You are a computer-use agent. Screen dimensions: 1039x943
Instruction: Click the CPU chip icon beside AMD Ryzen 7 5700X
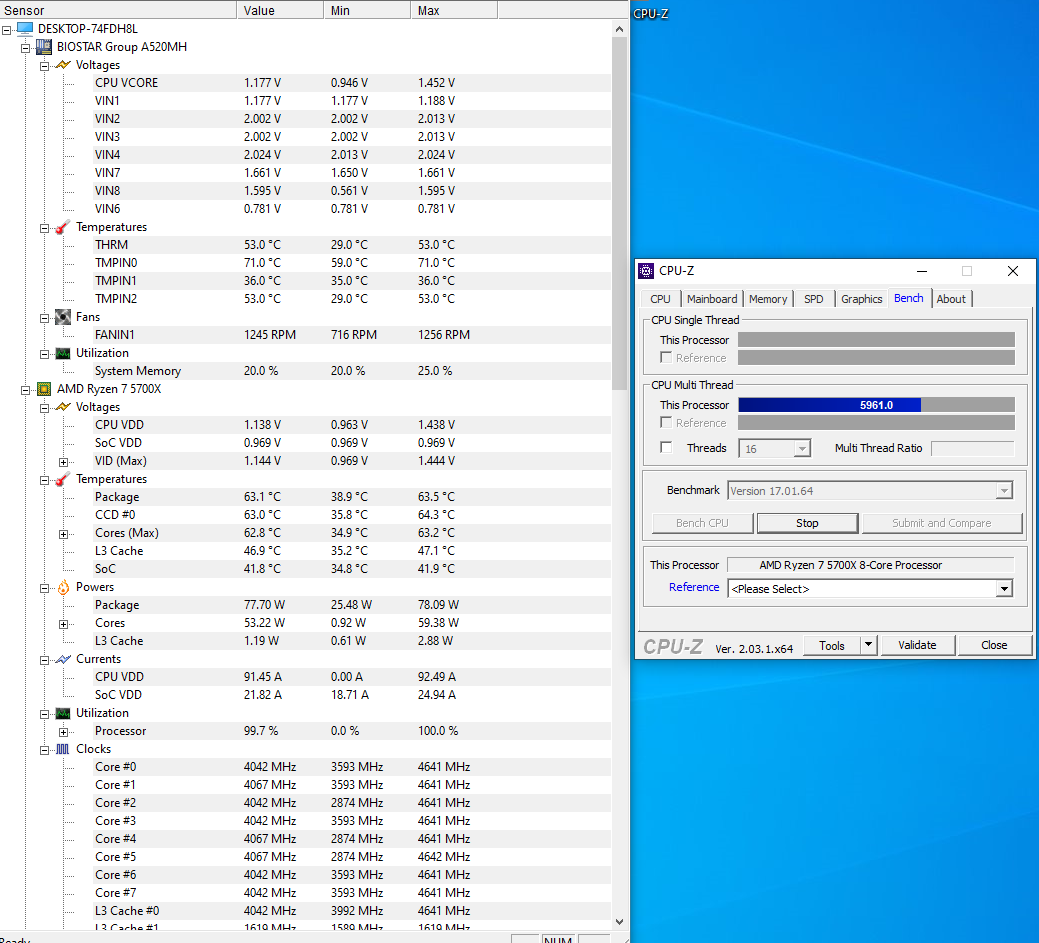tap(44, 389)
